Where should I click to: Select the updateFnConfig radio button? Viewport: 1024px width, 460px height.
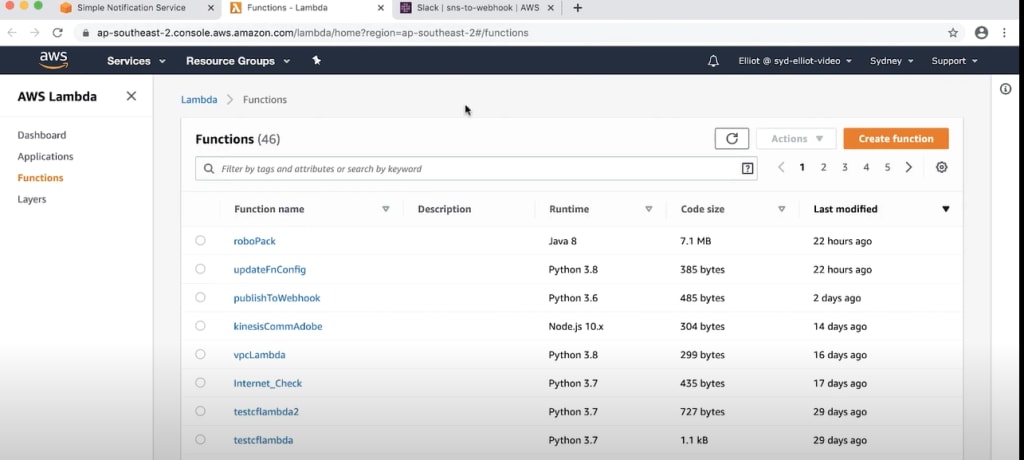click(x=200, y=269)
